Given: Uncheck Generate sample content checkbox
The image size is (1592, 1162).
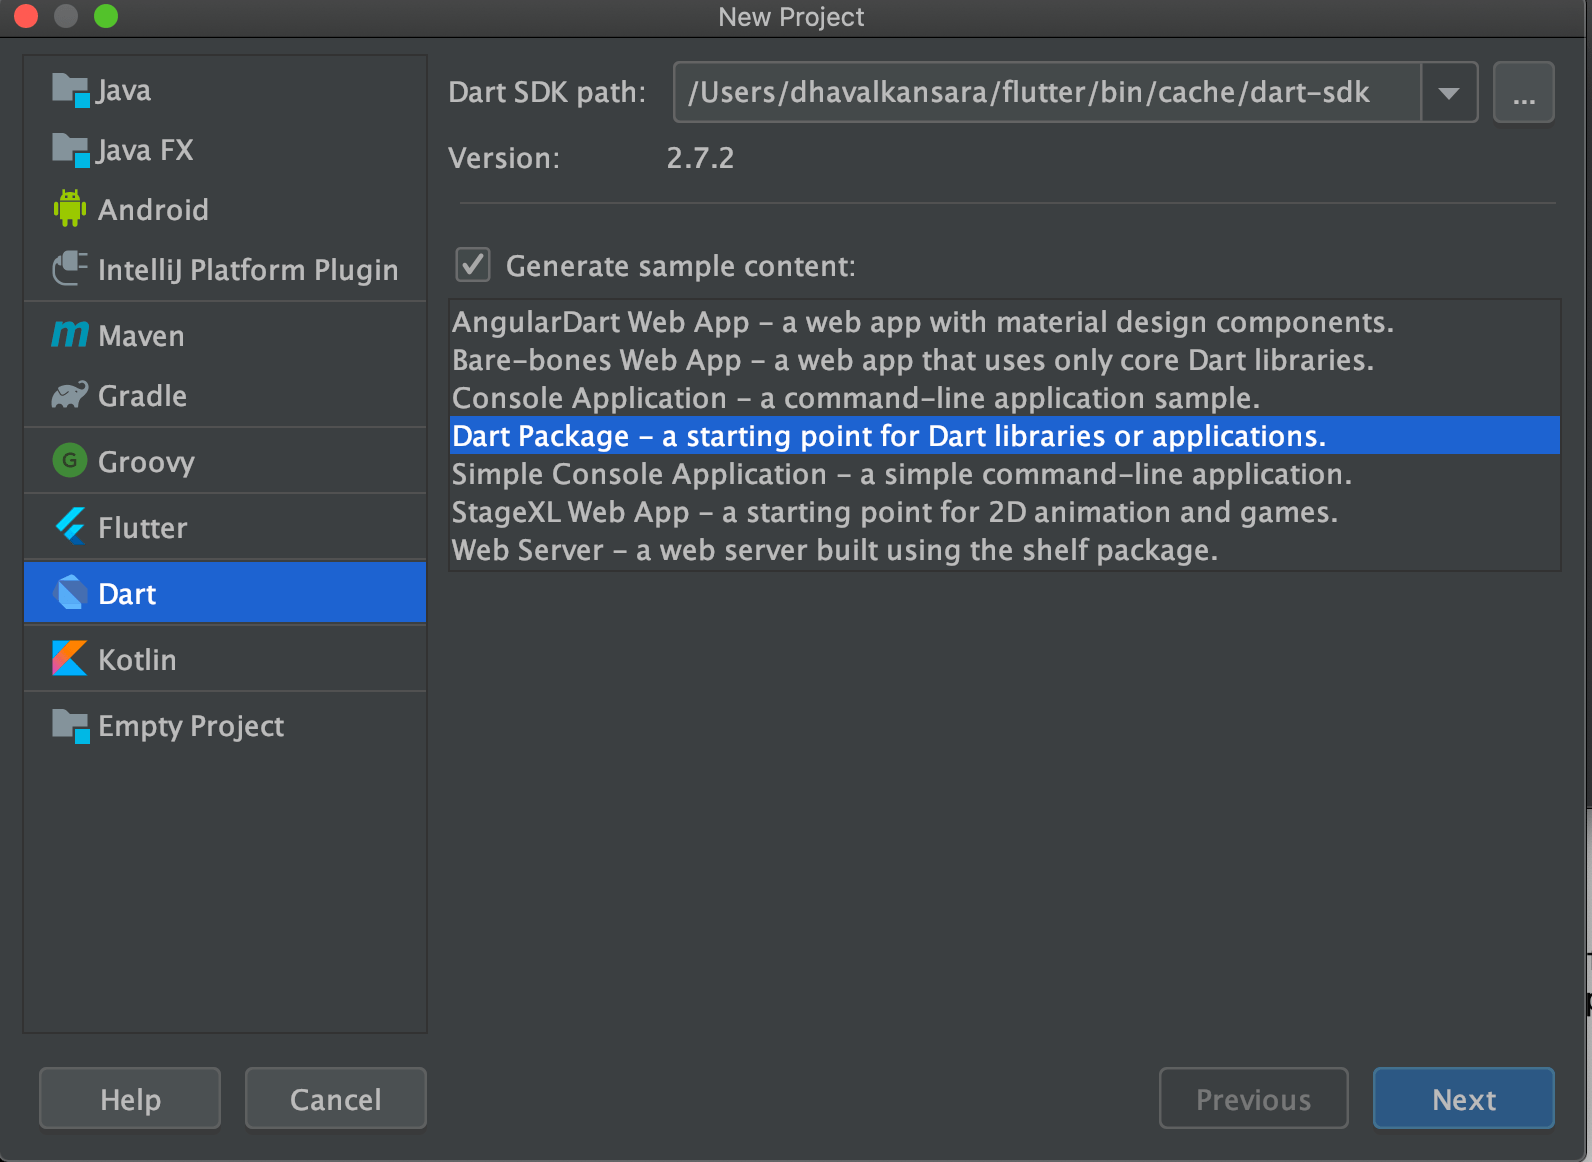Looking at the screenshot, I should pos(473,265).
